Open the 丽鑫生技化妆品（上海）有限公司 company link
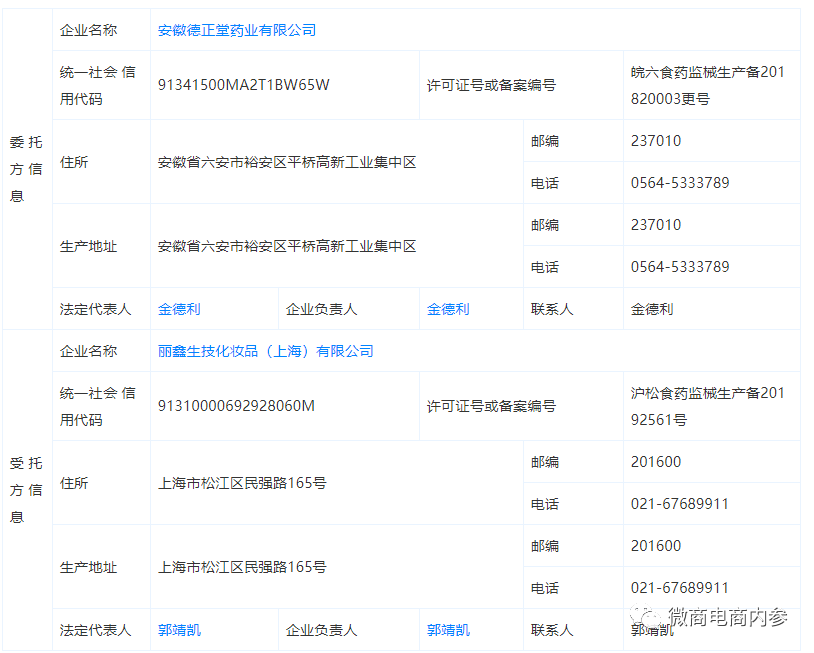 click(x=265, y=351)
